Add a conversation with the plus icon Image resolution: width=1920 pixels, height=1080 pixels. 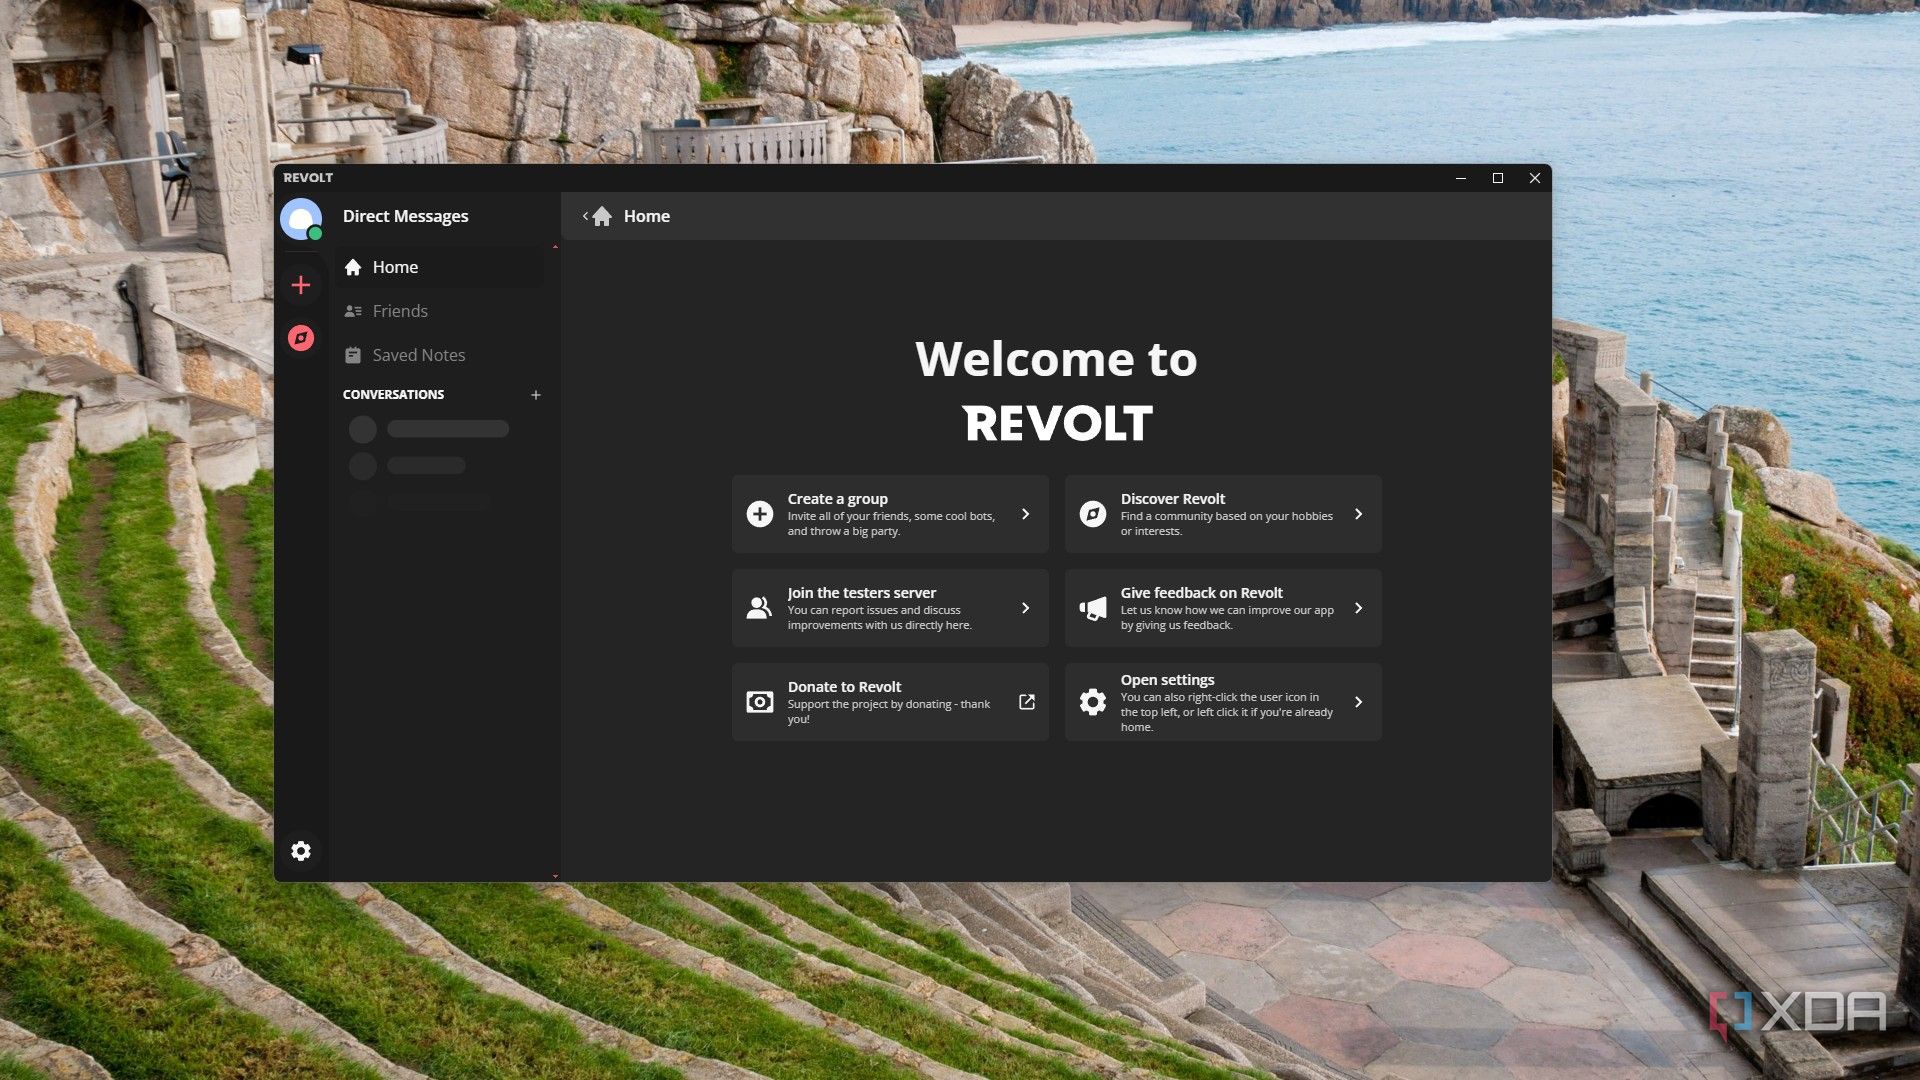536,395
